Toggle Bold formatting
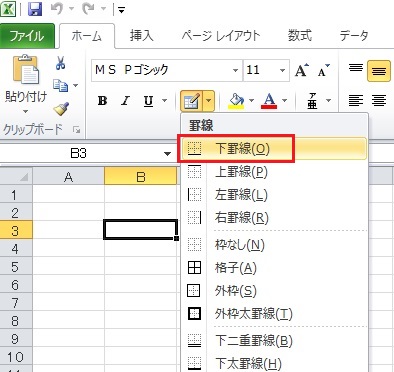The image size is (394, 372). click(x=102, y=100)
